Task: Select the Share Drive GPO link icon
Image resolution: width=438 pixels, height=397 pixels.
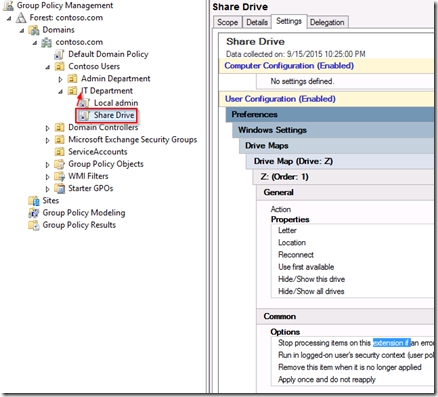Action: (84, 115)
